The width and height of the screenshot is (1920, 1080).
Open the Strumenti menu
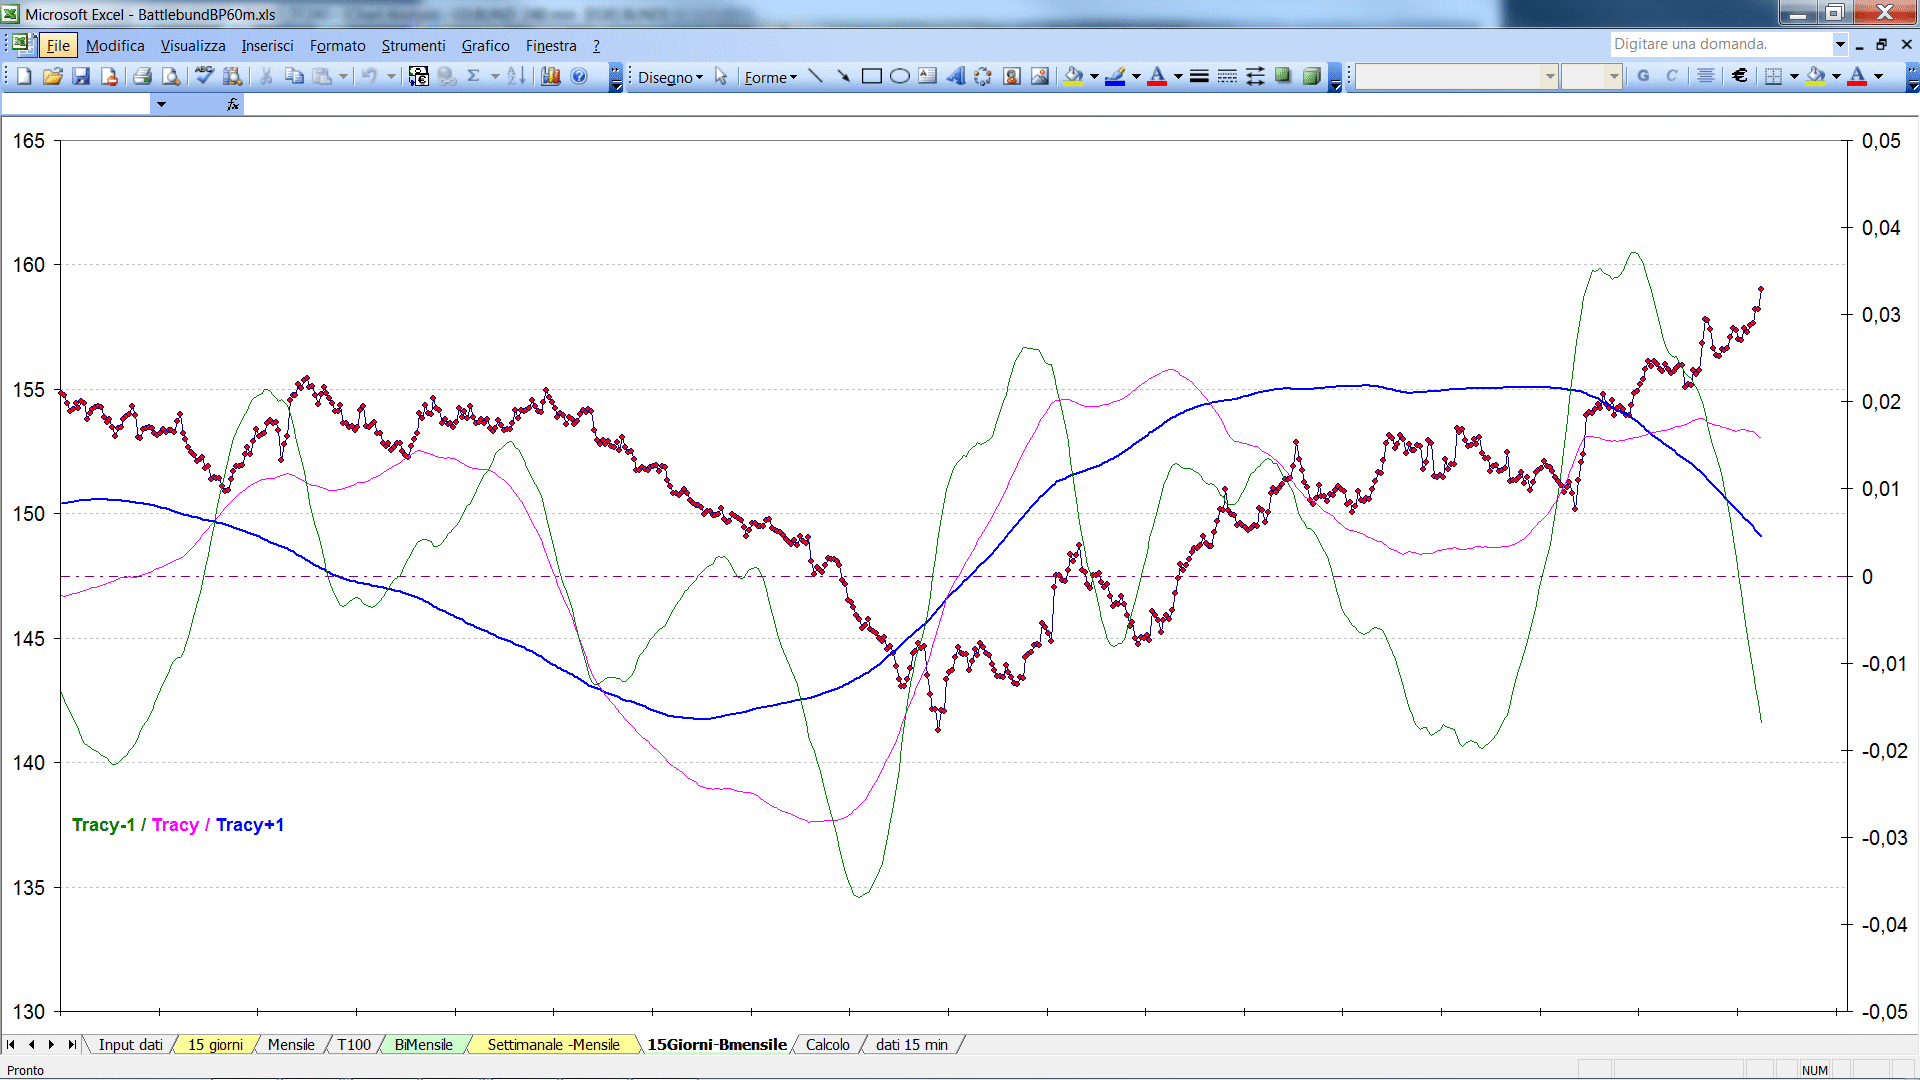413,45
